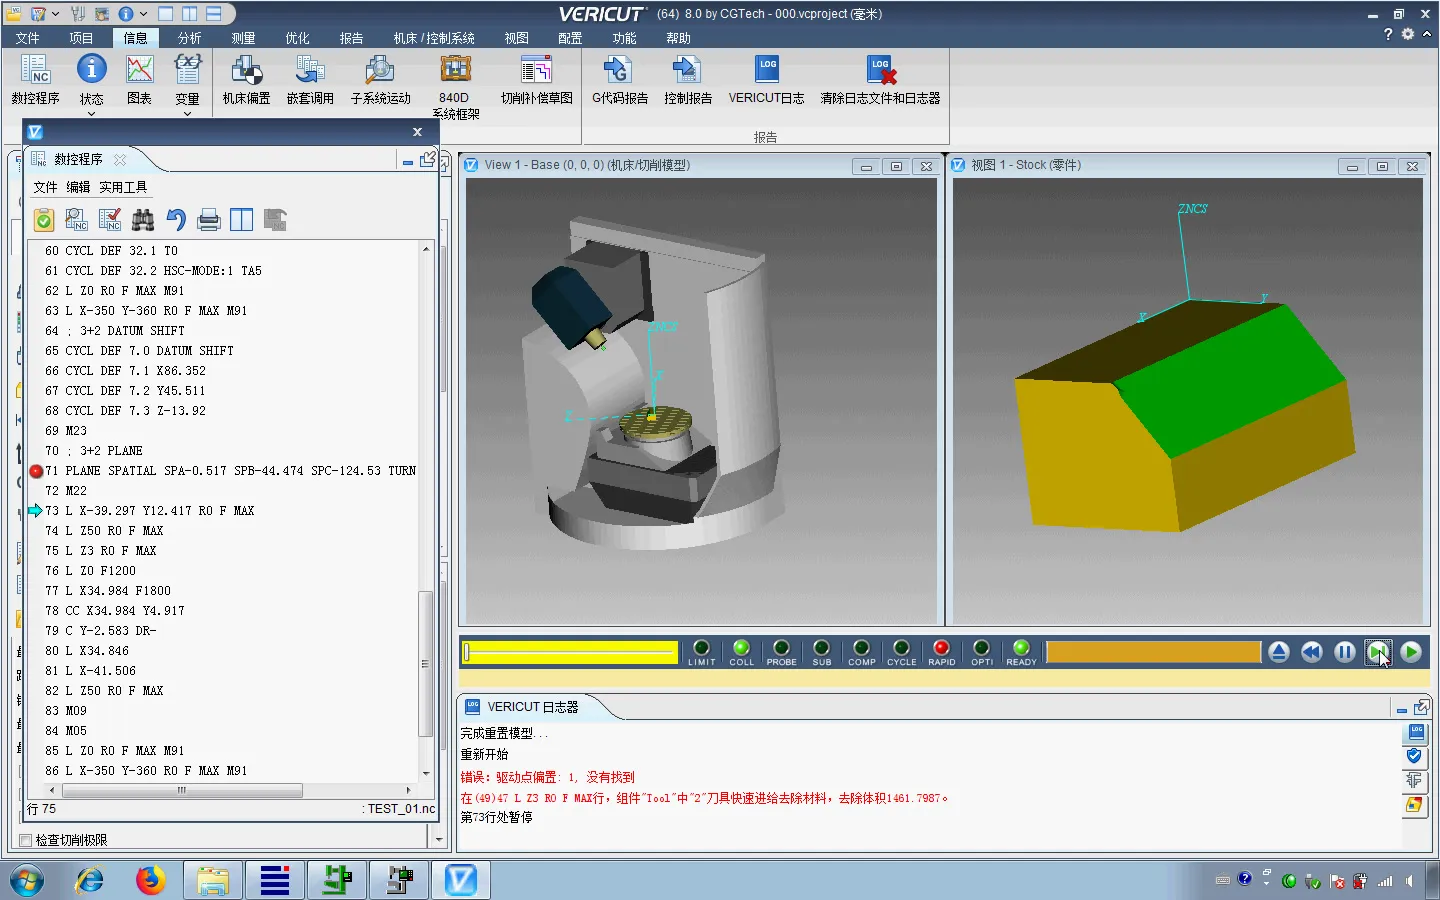Toggle the red breakpoint on line 71

click(x=36, y=471)
